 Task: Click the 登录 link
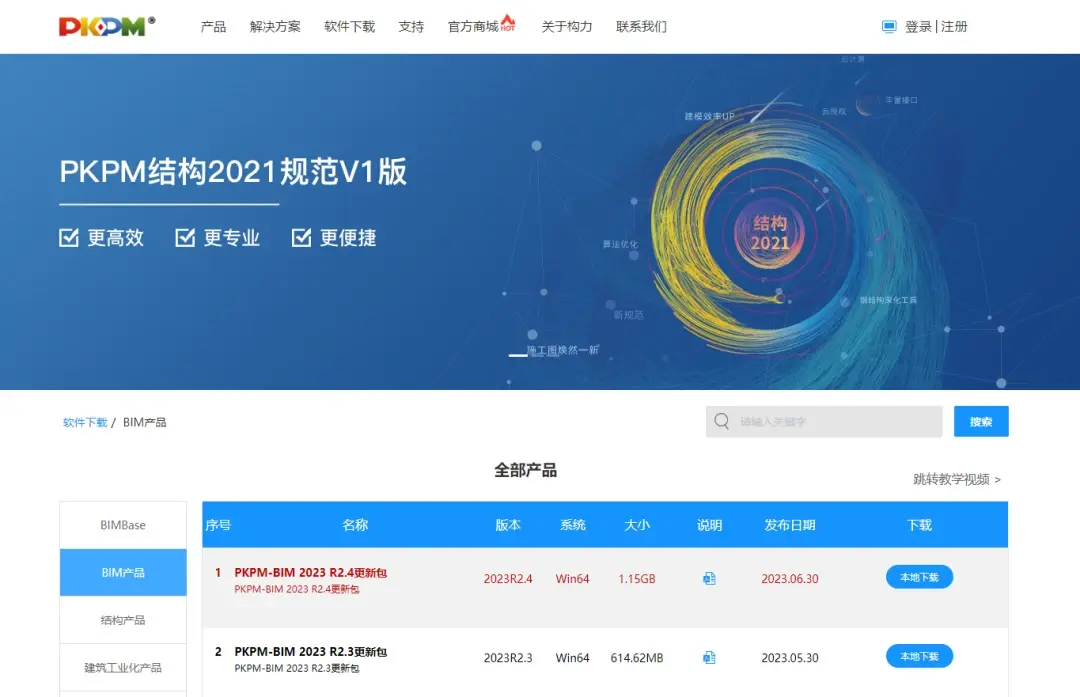918,27
